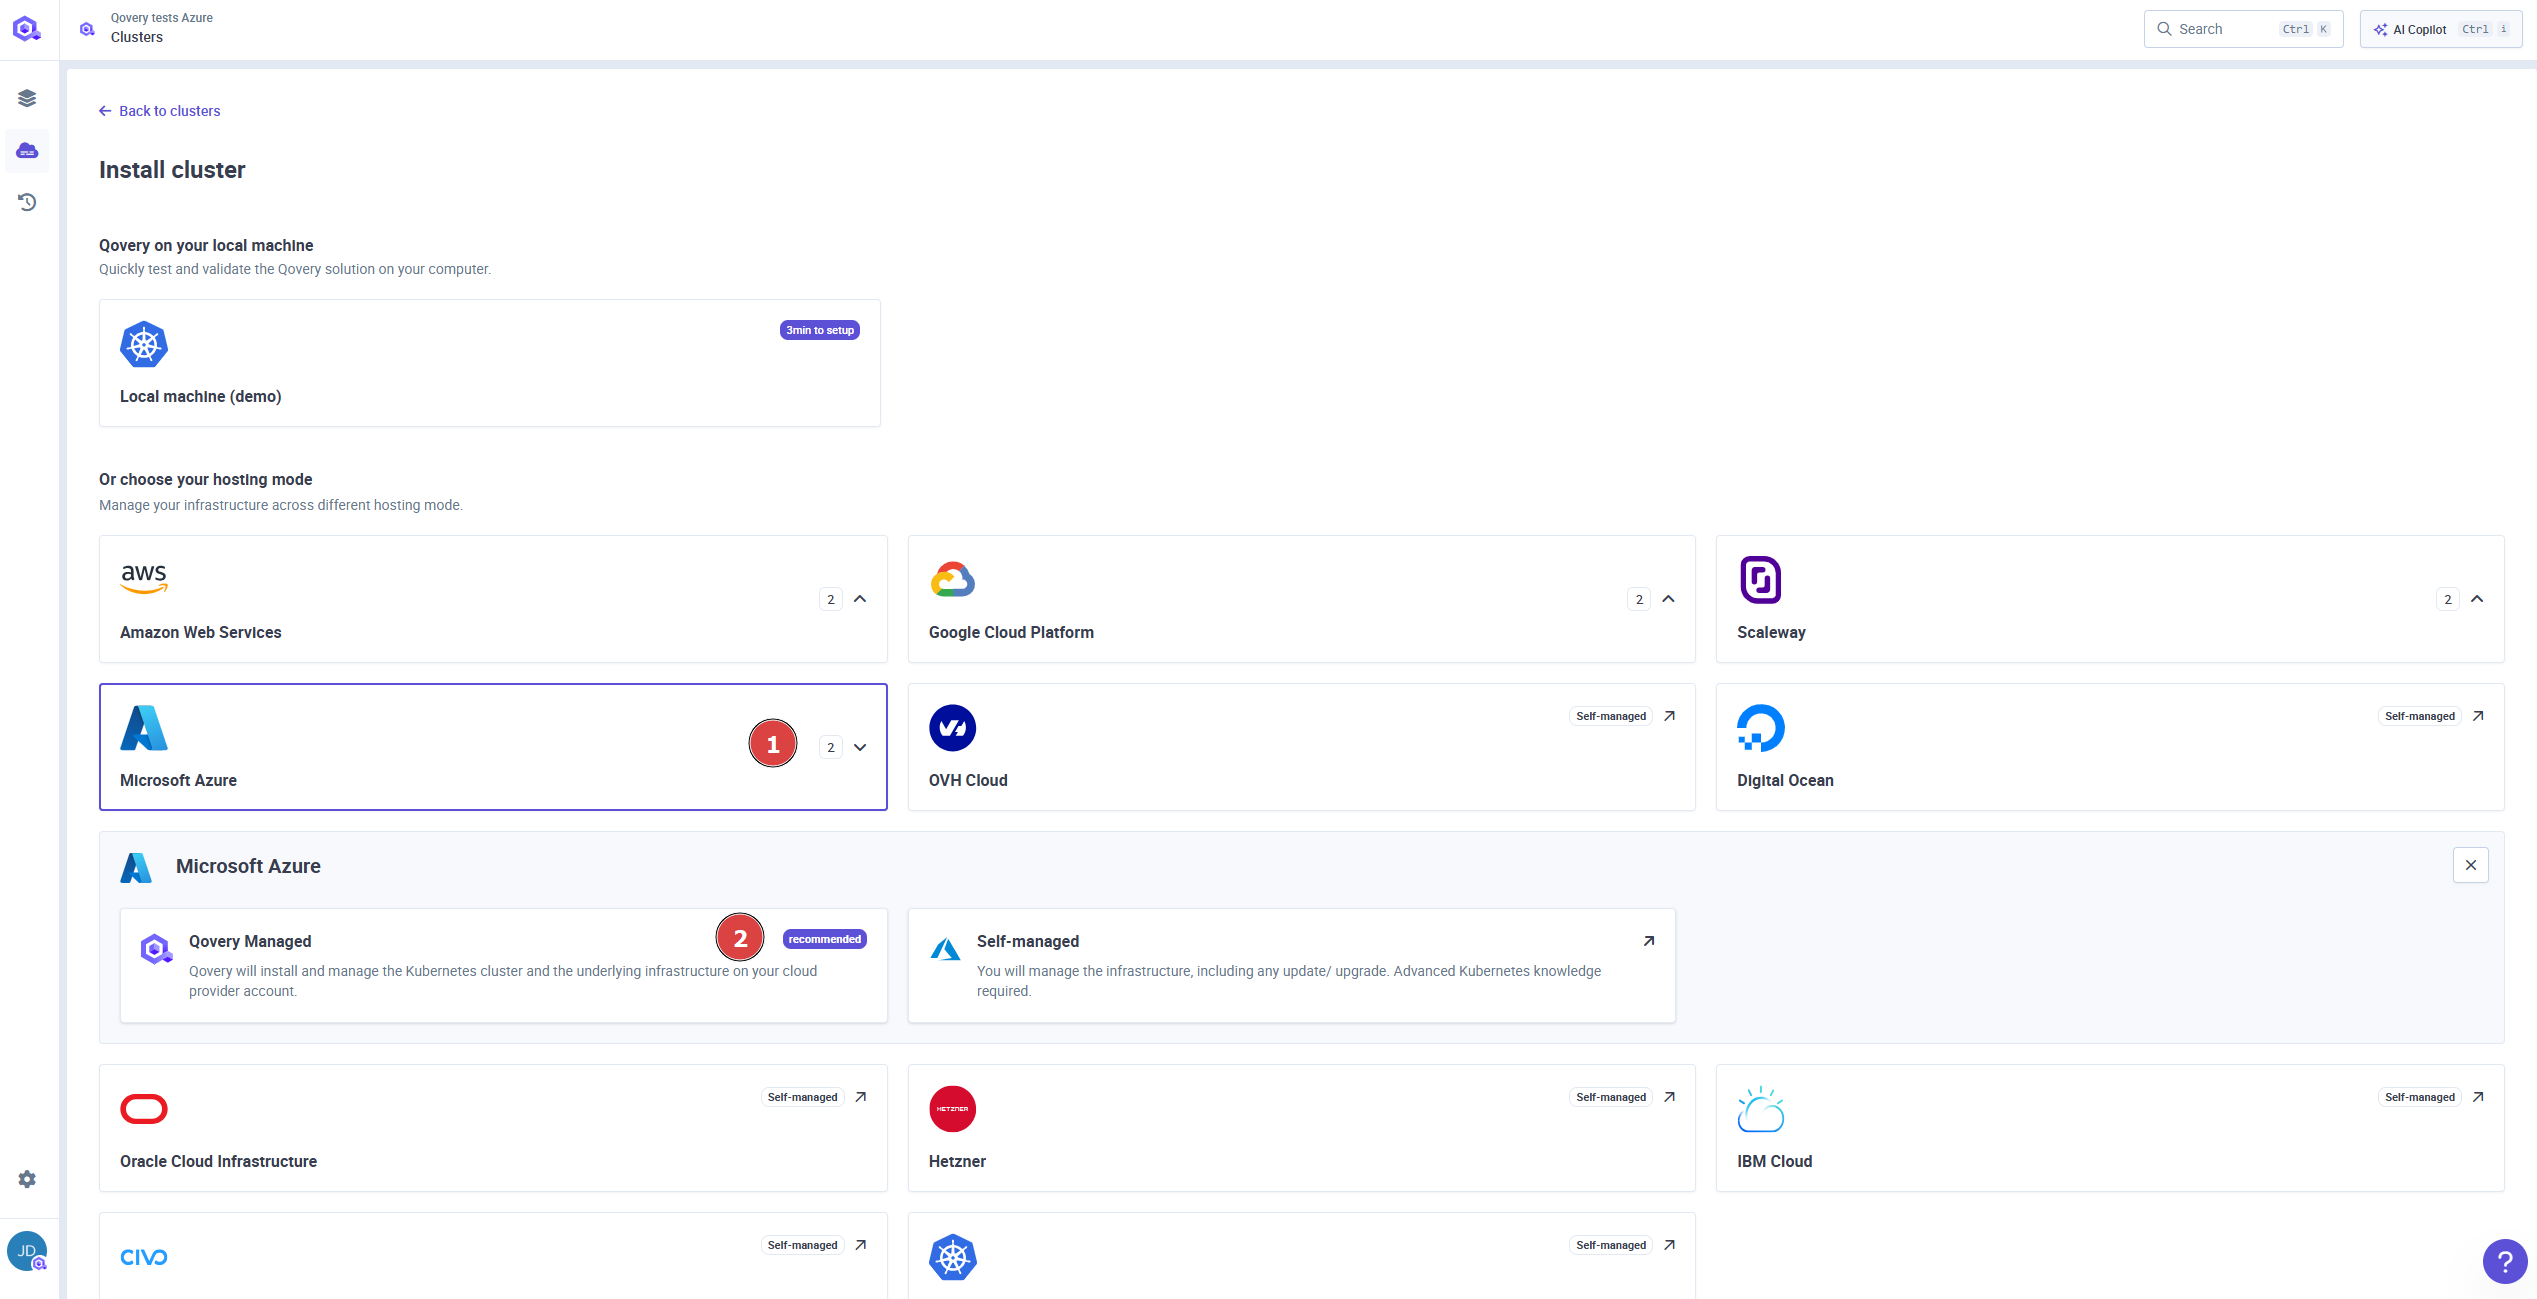Click the Google Cloud Platform label

1011,632
